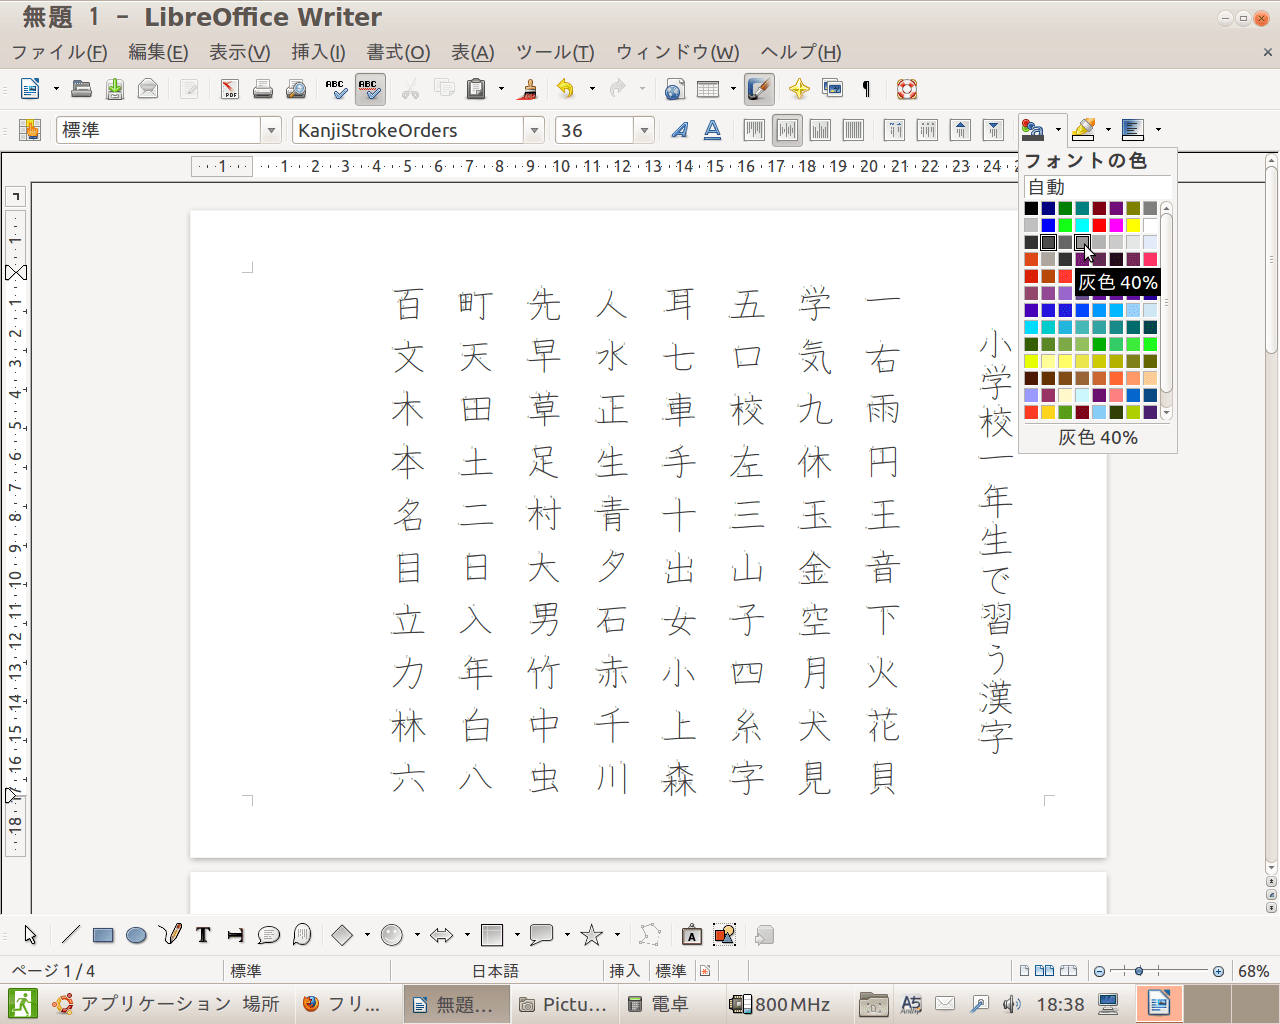Open ファイル(F) menu

click(x=59, y=52)
